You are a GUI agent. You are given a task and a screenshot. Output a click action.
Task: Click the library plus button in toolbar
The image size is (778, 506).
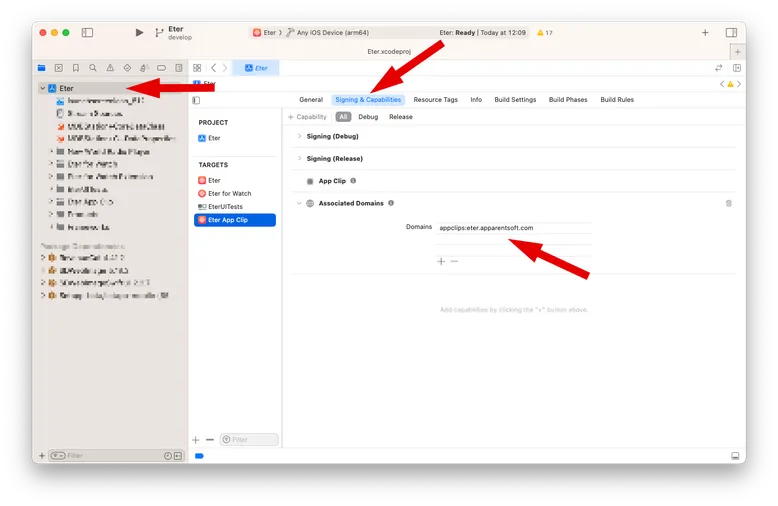[705, 33]
